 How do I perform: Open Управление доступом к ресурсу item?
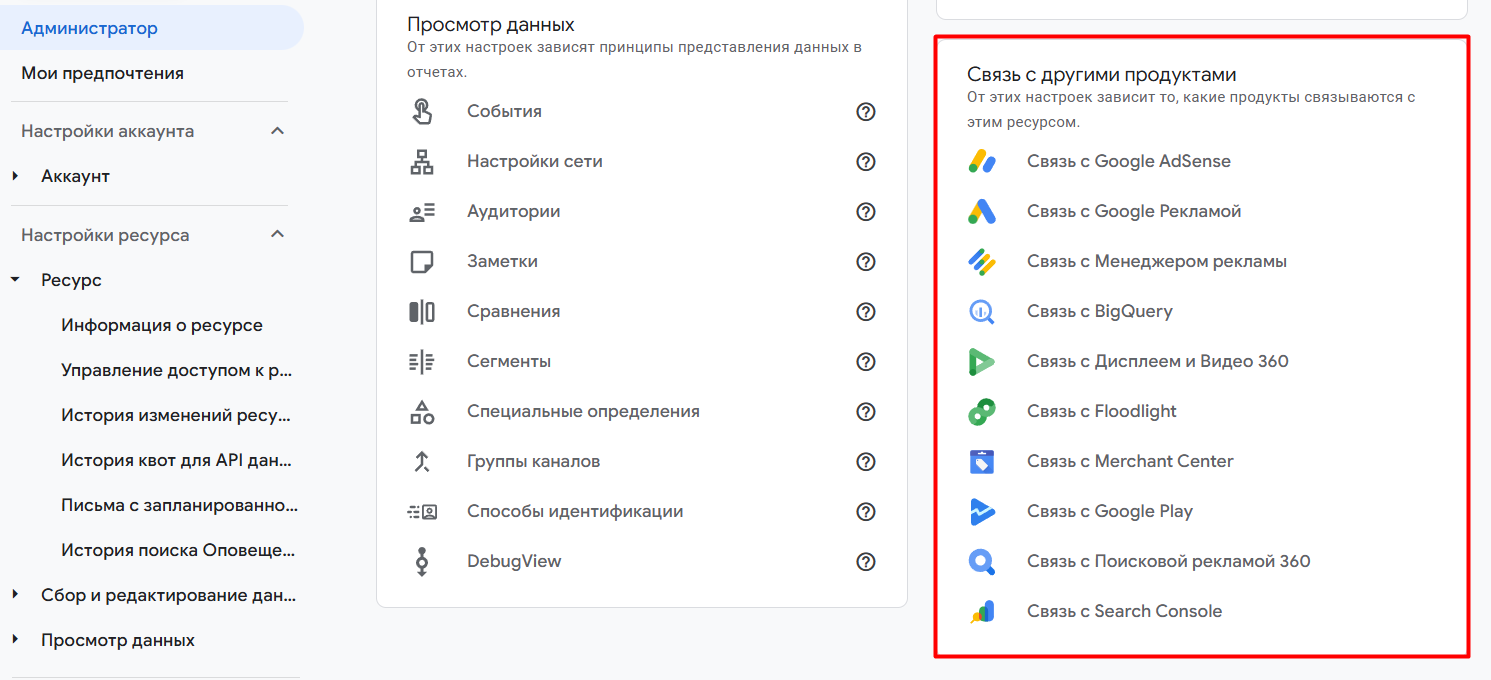177,370
